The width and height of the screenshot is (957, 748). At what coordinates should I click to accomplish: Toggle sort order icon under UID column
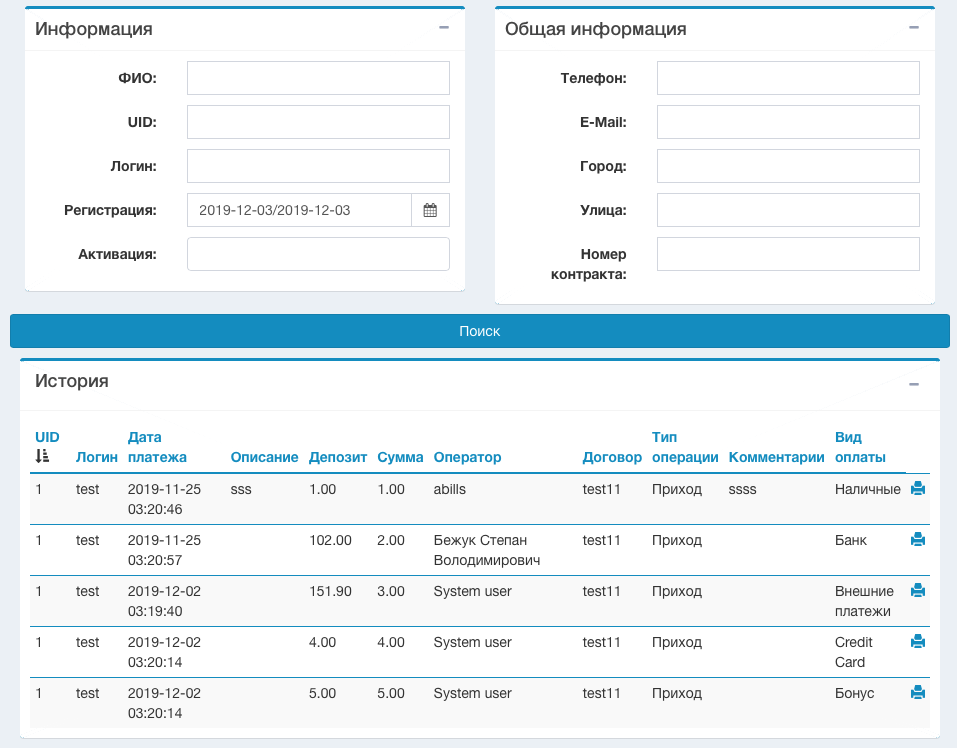pyautogui.click(x=42, y=456)
